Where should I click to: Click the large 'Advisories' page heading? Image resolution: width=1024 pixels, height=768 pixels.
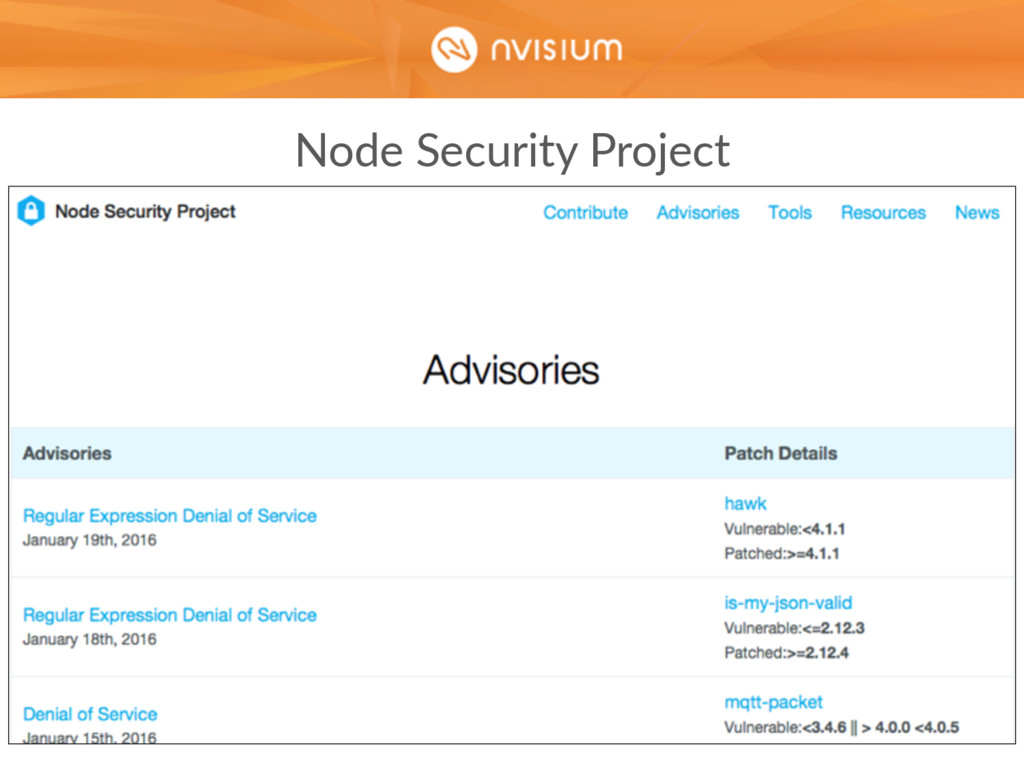[511, 370]
